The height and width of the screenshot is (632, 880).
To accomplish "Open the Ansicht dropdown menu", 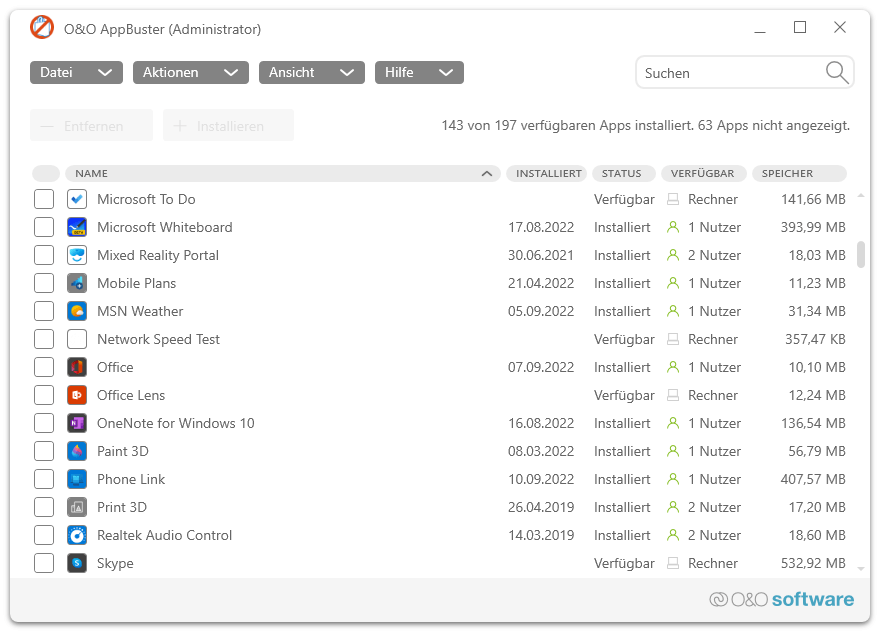I will click(312, 72).
